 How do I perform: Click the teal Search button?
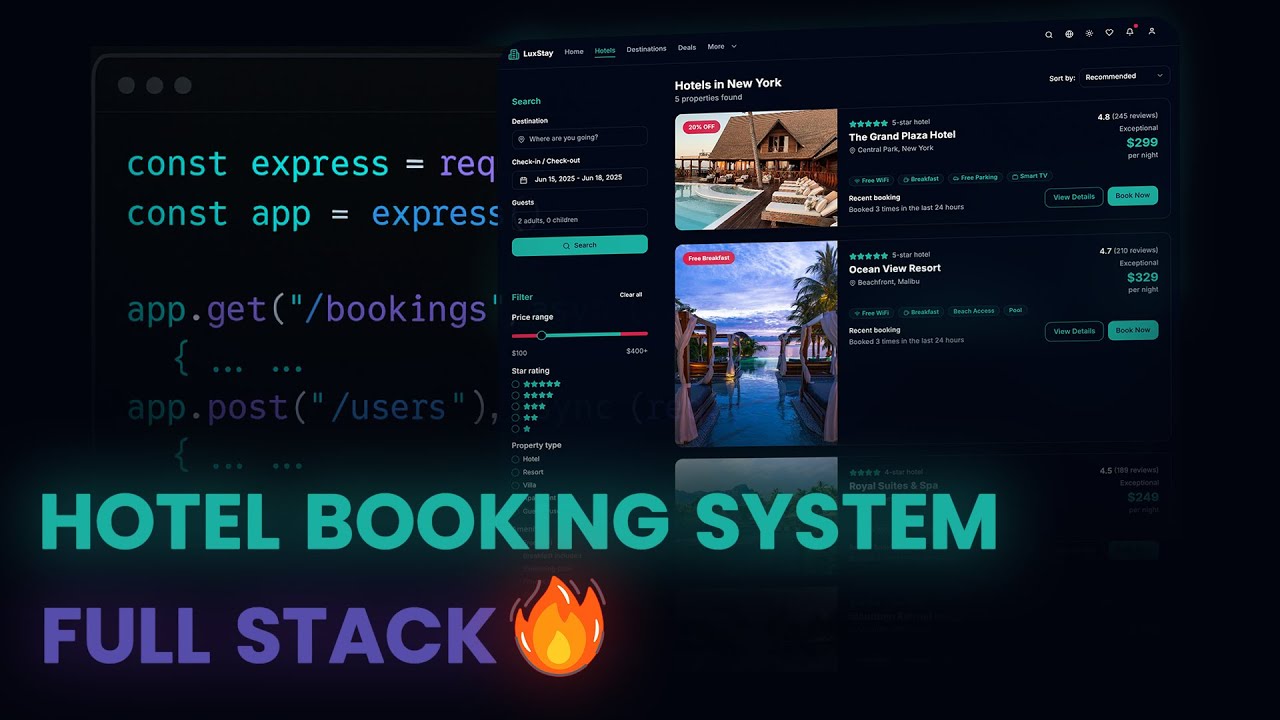(579, 245)
